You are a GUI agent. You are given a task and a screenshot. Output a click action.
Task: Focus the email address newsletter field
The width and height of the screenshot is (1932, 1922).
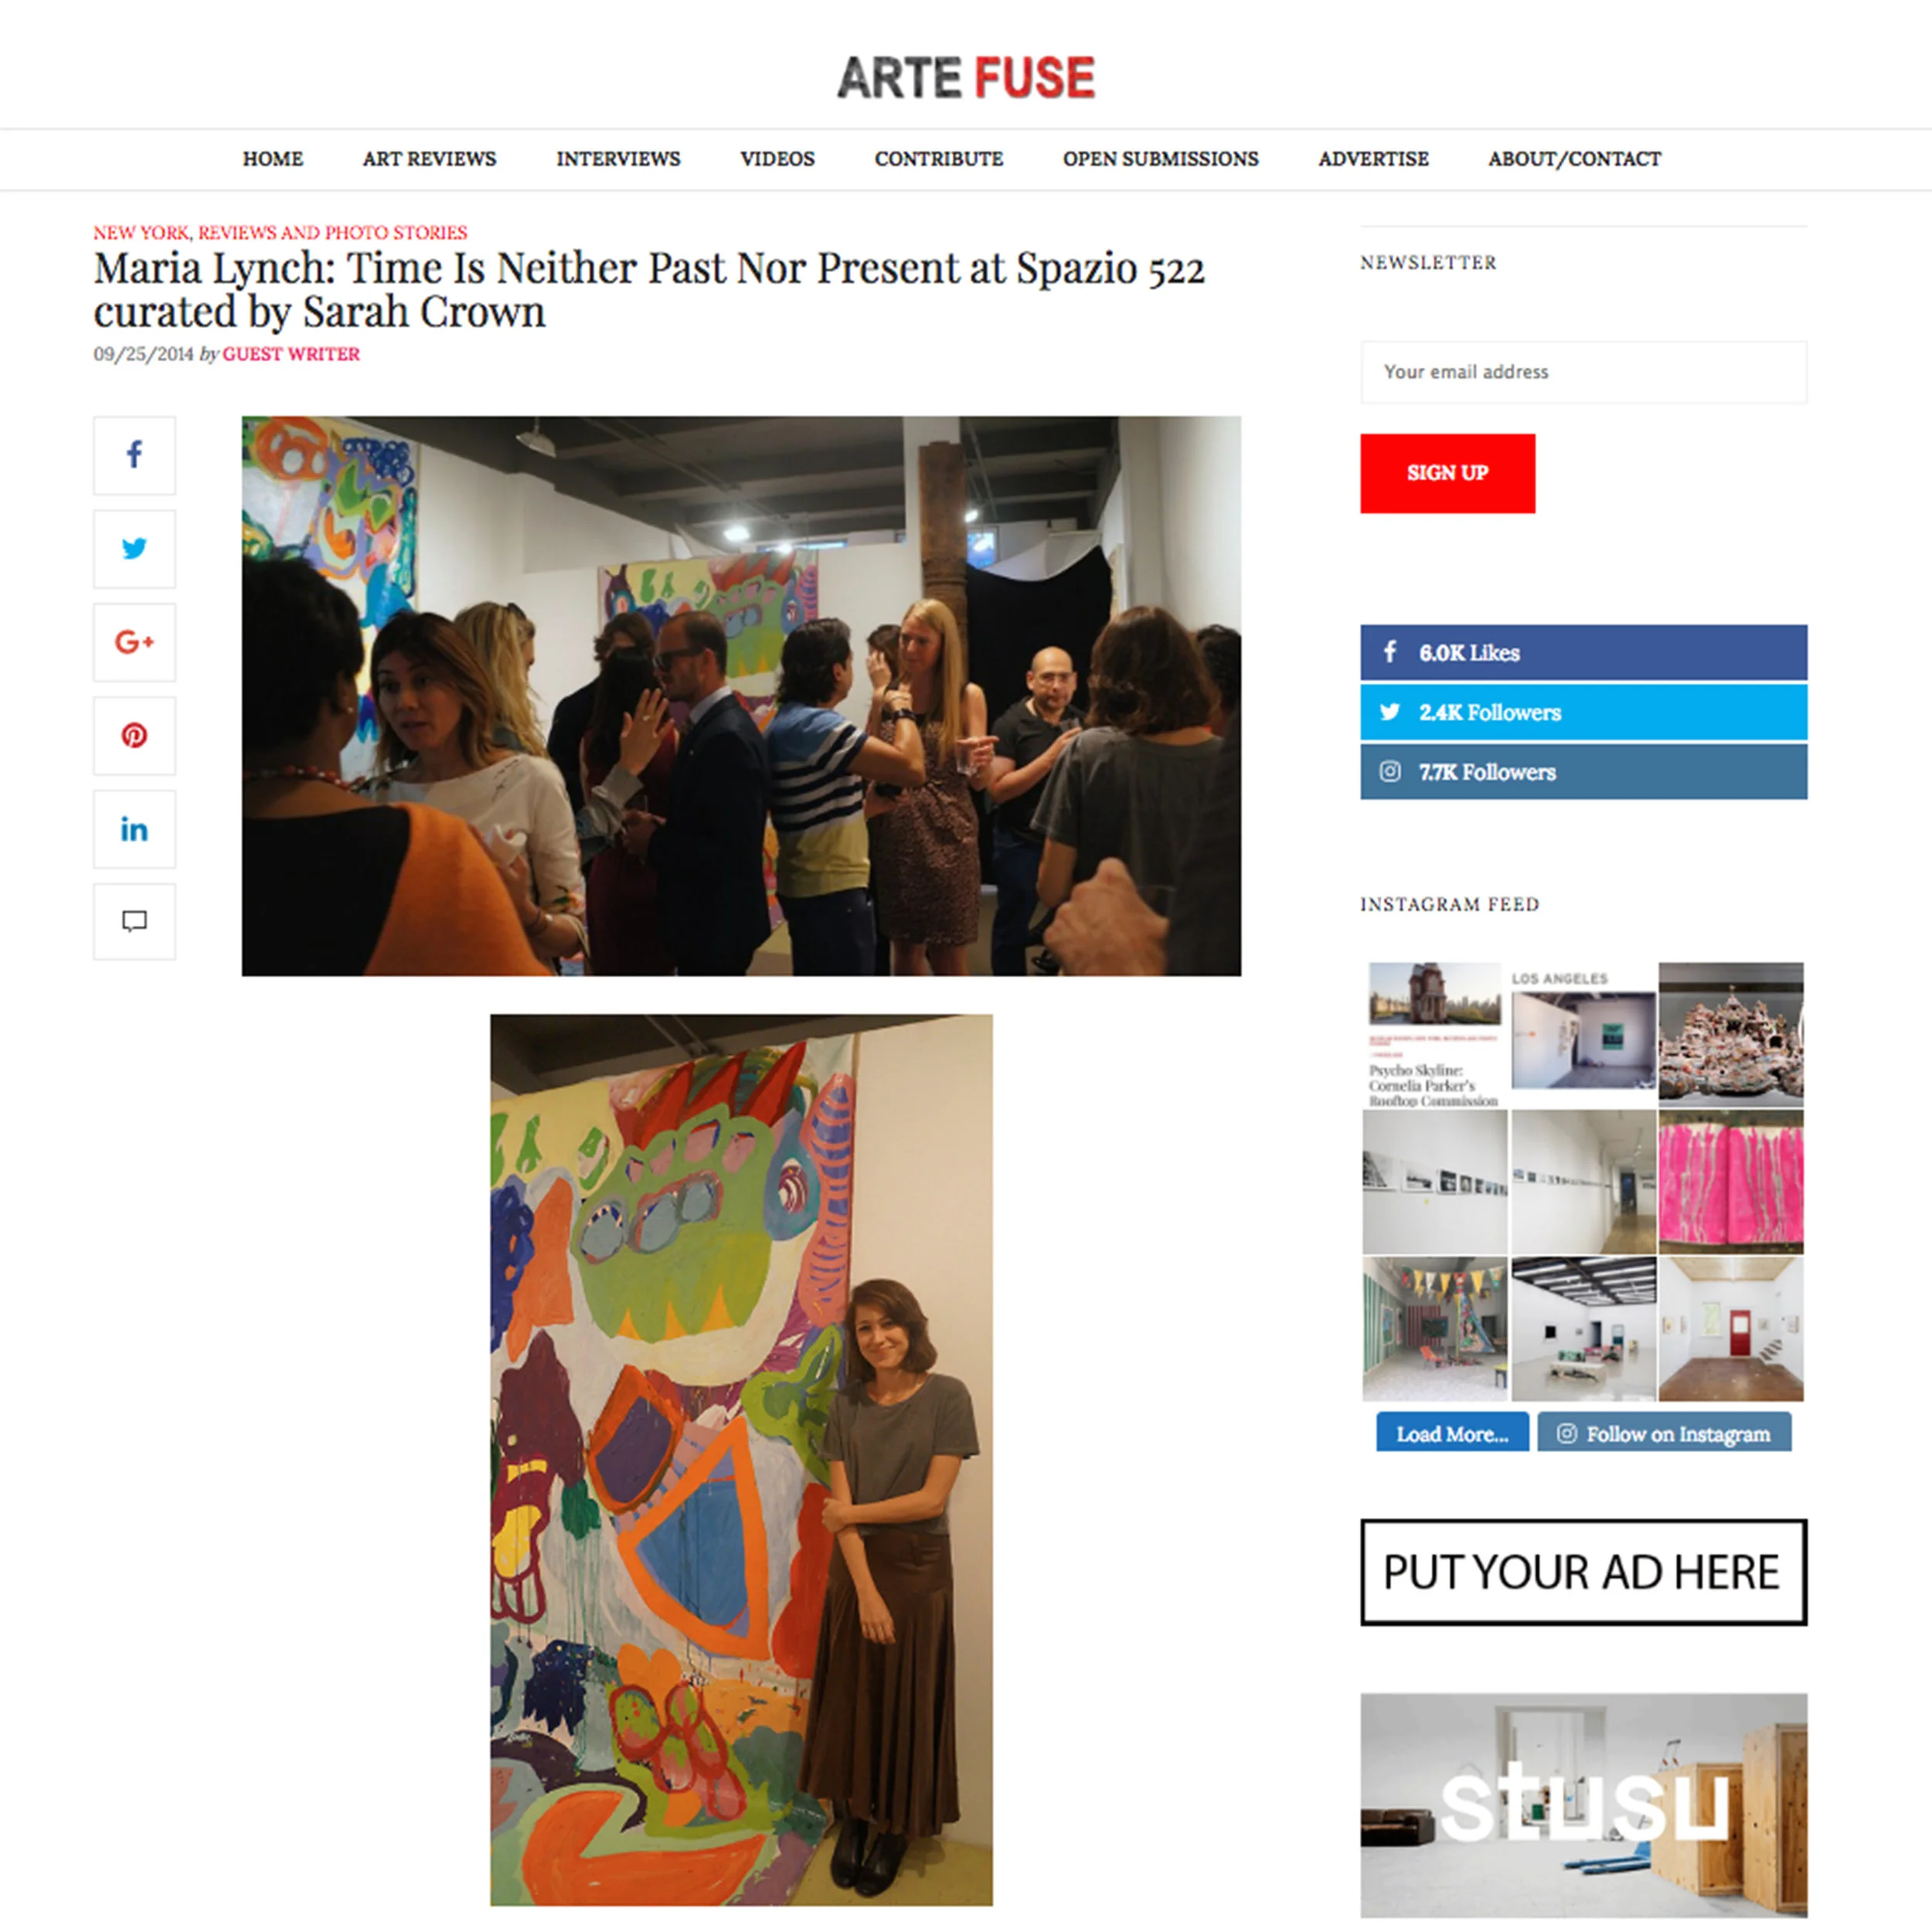pyautogui.click(x=1583, y=372)
